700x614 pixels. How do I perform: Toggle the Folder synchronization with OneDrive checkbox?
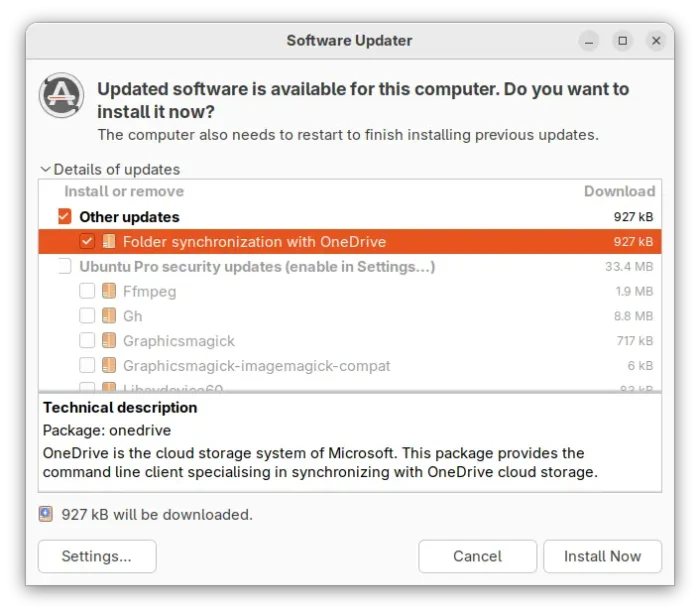[x=87, y=242]
